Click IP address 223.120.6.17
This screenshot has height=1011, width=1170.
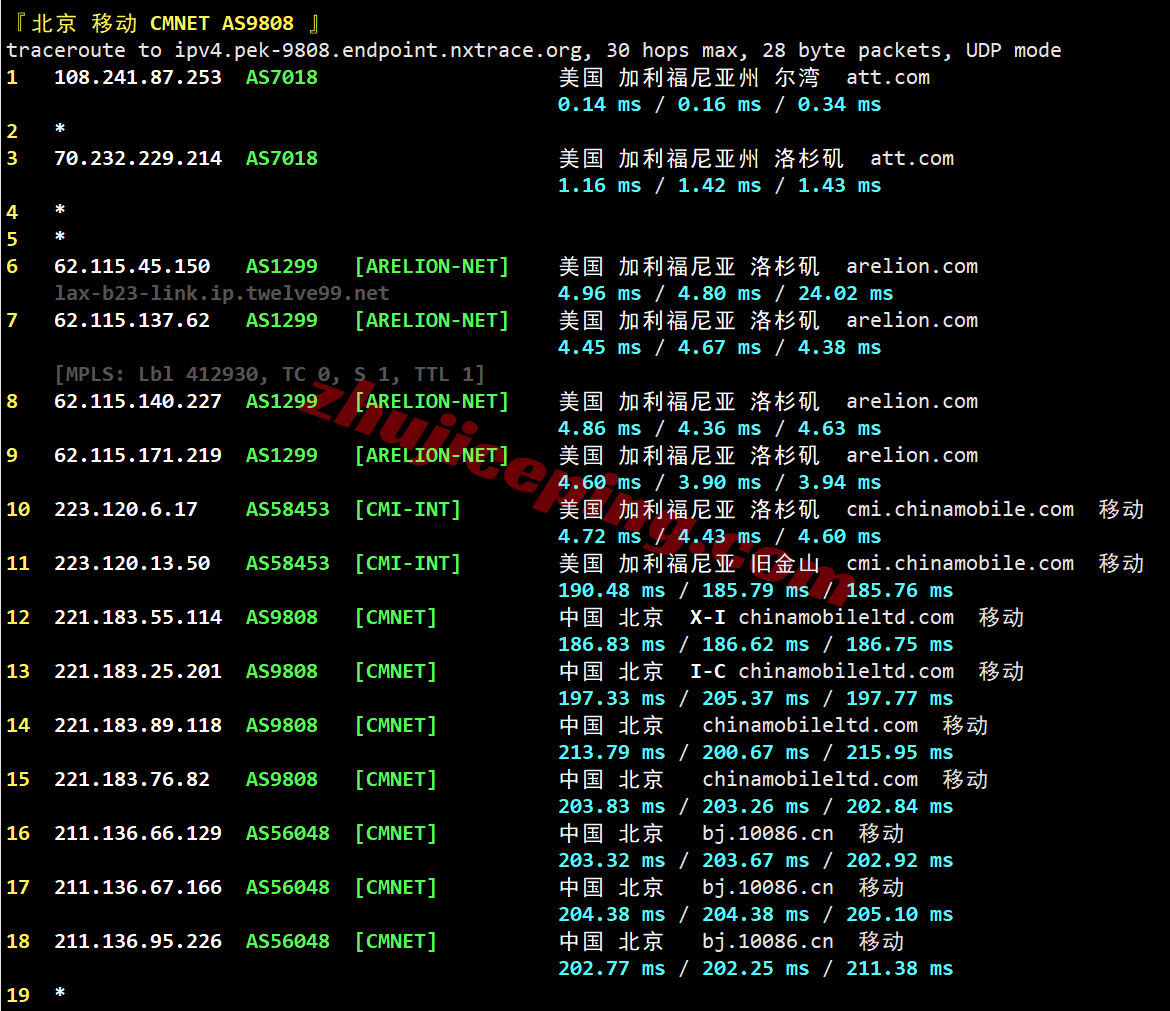pyautogui.click(x=126, y=510)
